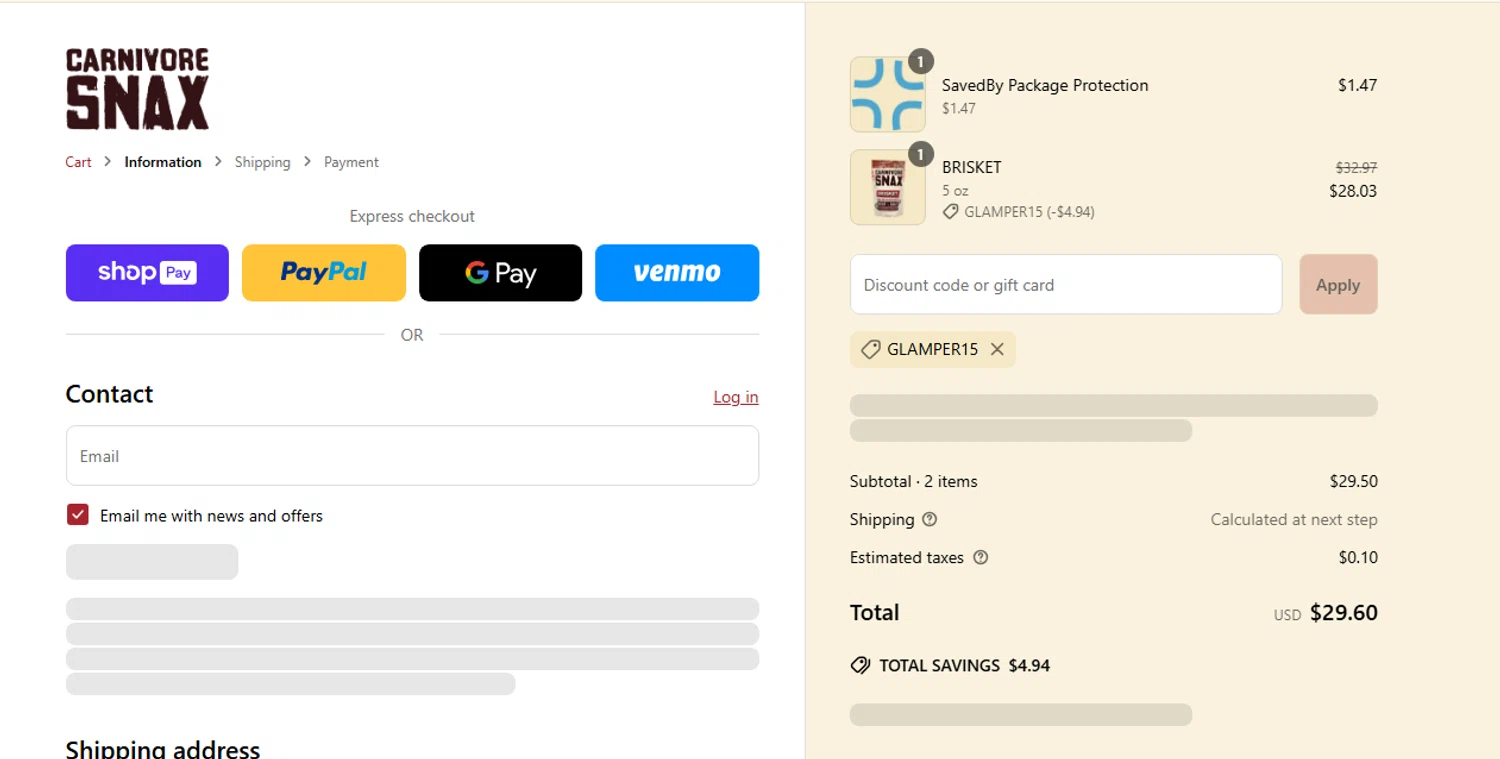The width and height of the screenshot is (1500, 759).
Task: Click Calculated at next step text
Action: (1294, 519)
